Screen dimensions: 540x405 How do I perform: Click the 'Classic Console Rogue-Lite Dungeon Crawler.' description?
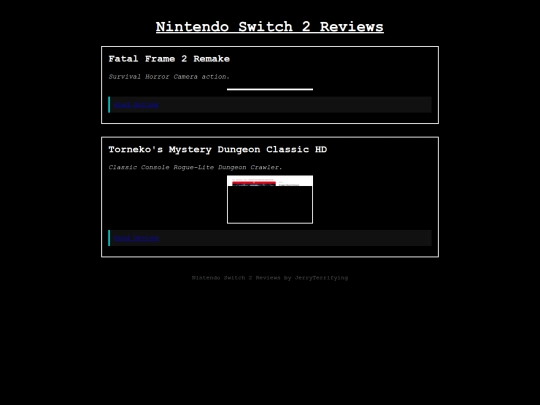[195, 167]
